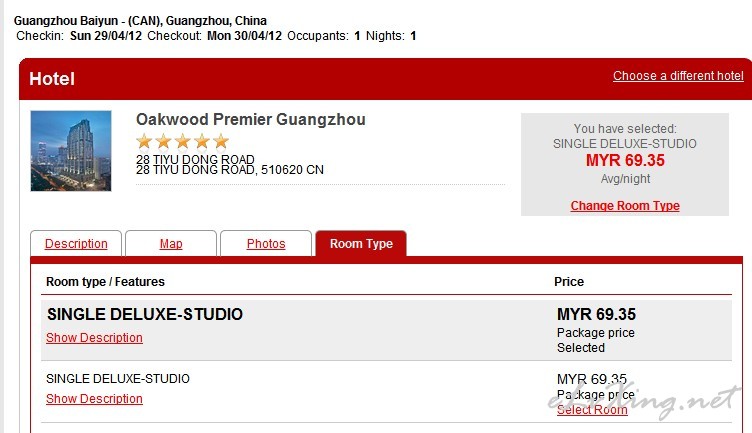This screenshot has height=433, width=752.
Task: Click the Price column header
Action: click(569, 282)
